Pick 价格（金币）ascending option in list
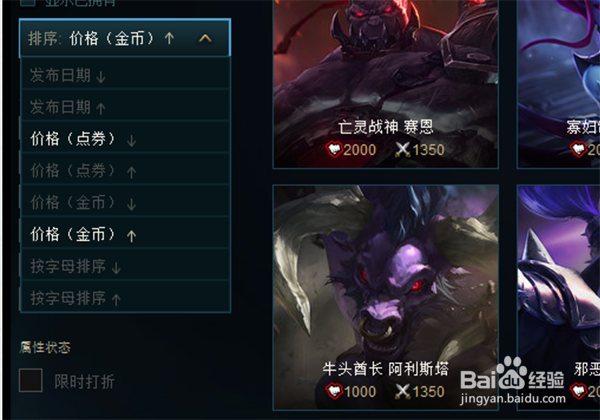This screenshot has width=600, height=420. pos(126,233)
